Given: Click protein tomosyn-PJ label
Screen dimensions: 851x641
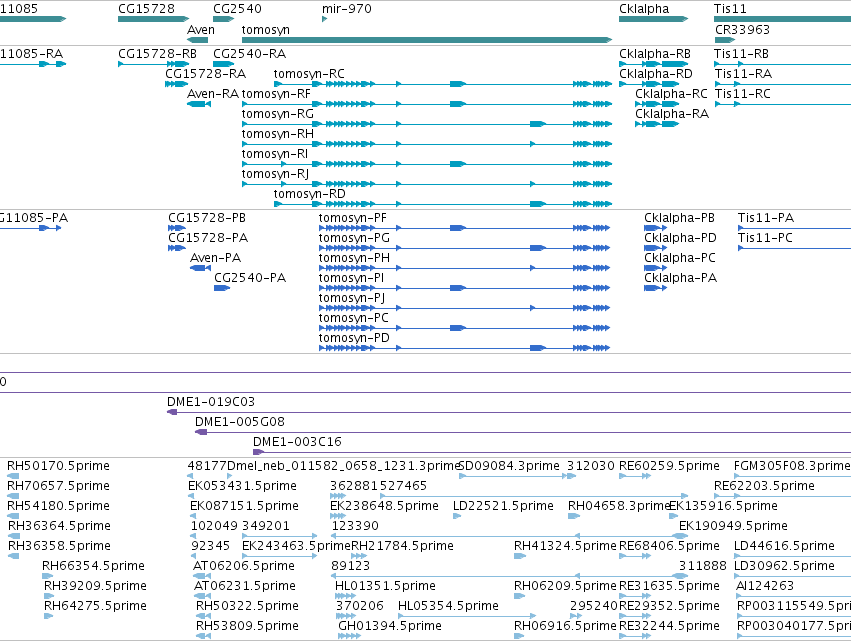Looking at the screenshot, I should pyautogui.click(x=352, y=298).
